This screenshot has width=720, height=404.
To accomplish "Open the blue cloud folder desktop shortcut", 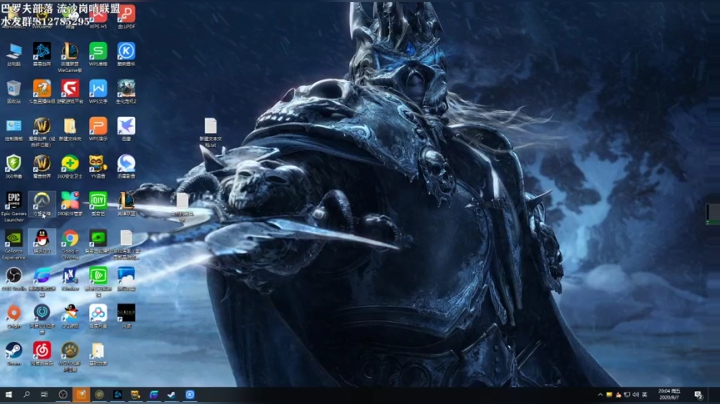I will [126, 279].
